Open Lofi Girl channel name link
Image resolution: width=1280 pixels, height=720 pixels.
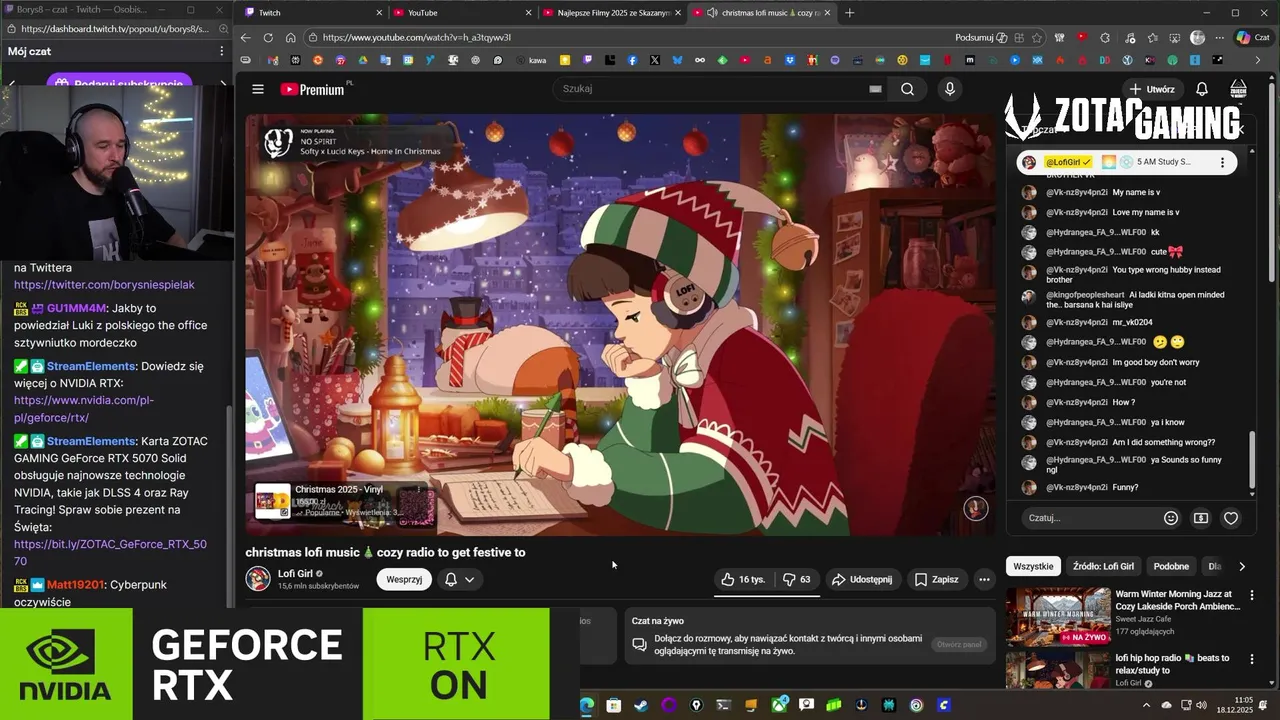(x=296, y=574)
